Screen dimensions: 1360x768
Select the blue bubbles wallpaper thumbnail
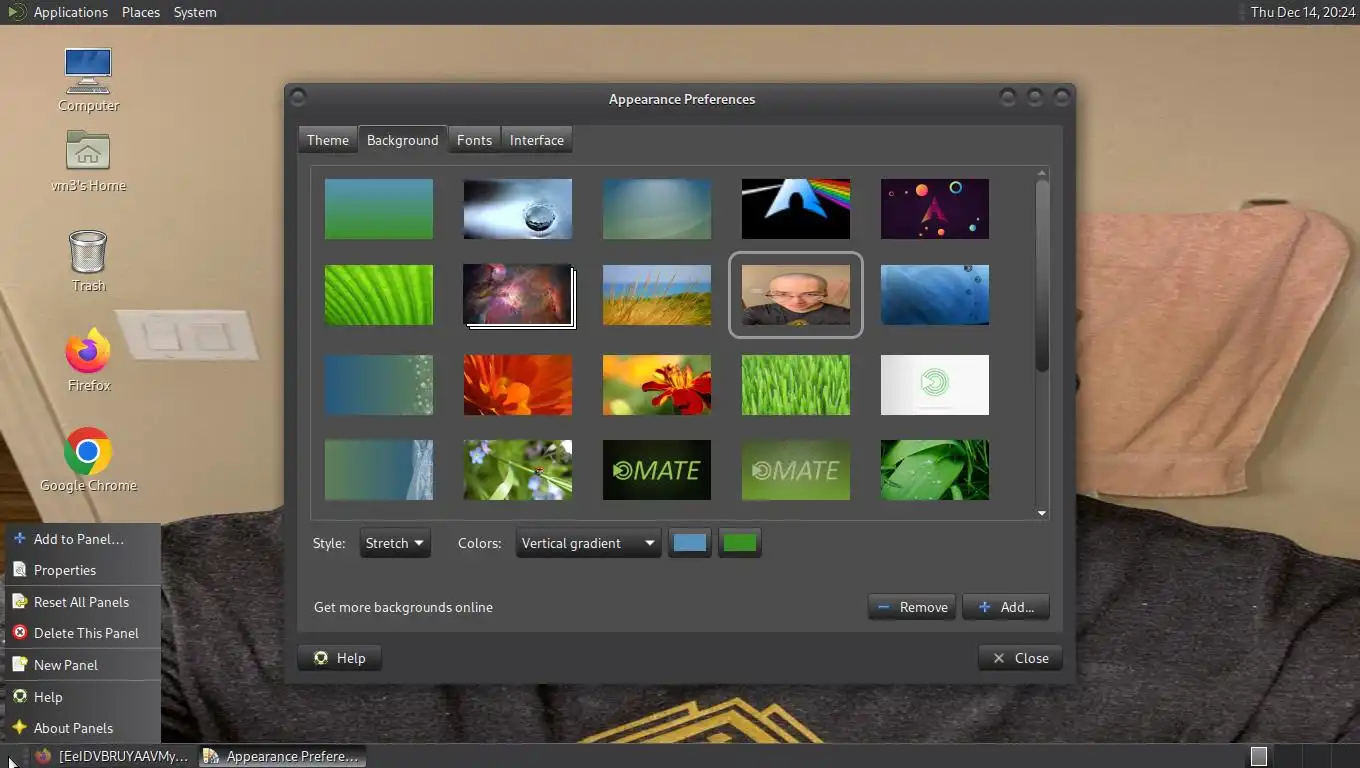pyautogui.click(x=935, y=295)
